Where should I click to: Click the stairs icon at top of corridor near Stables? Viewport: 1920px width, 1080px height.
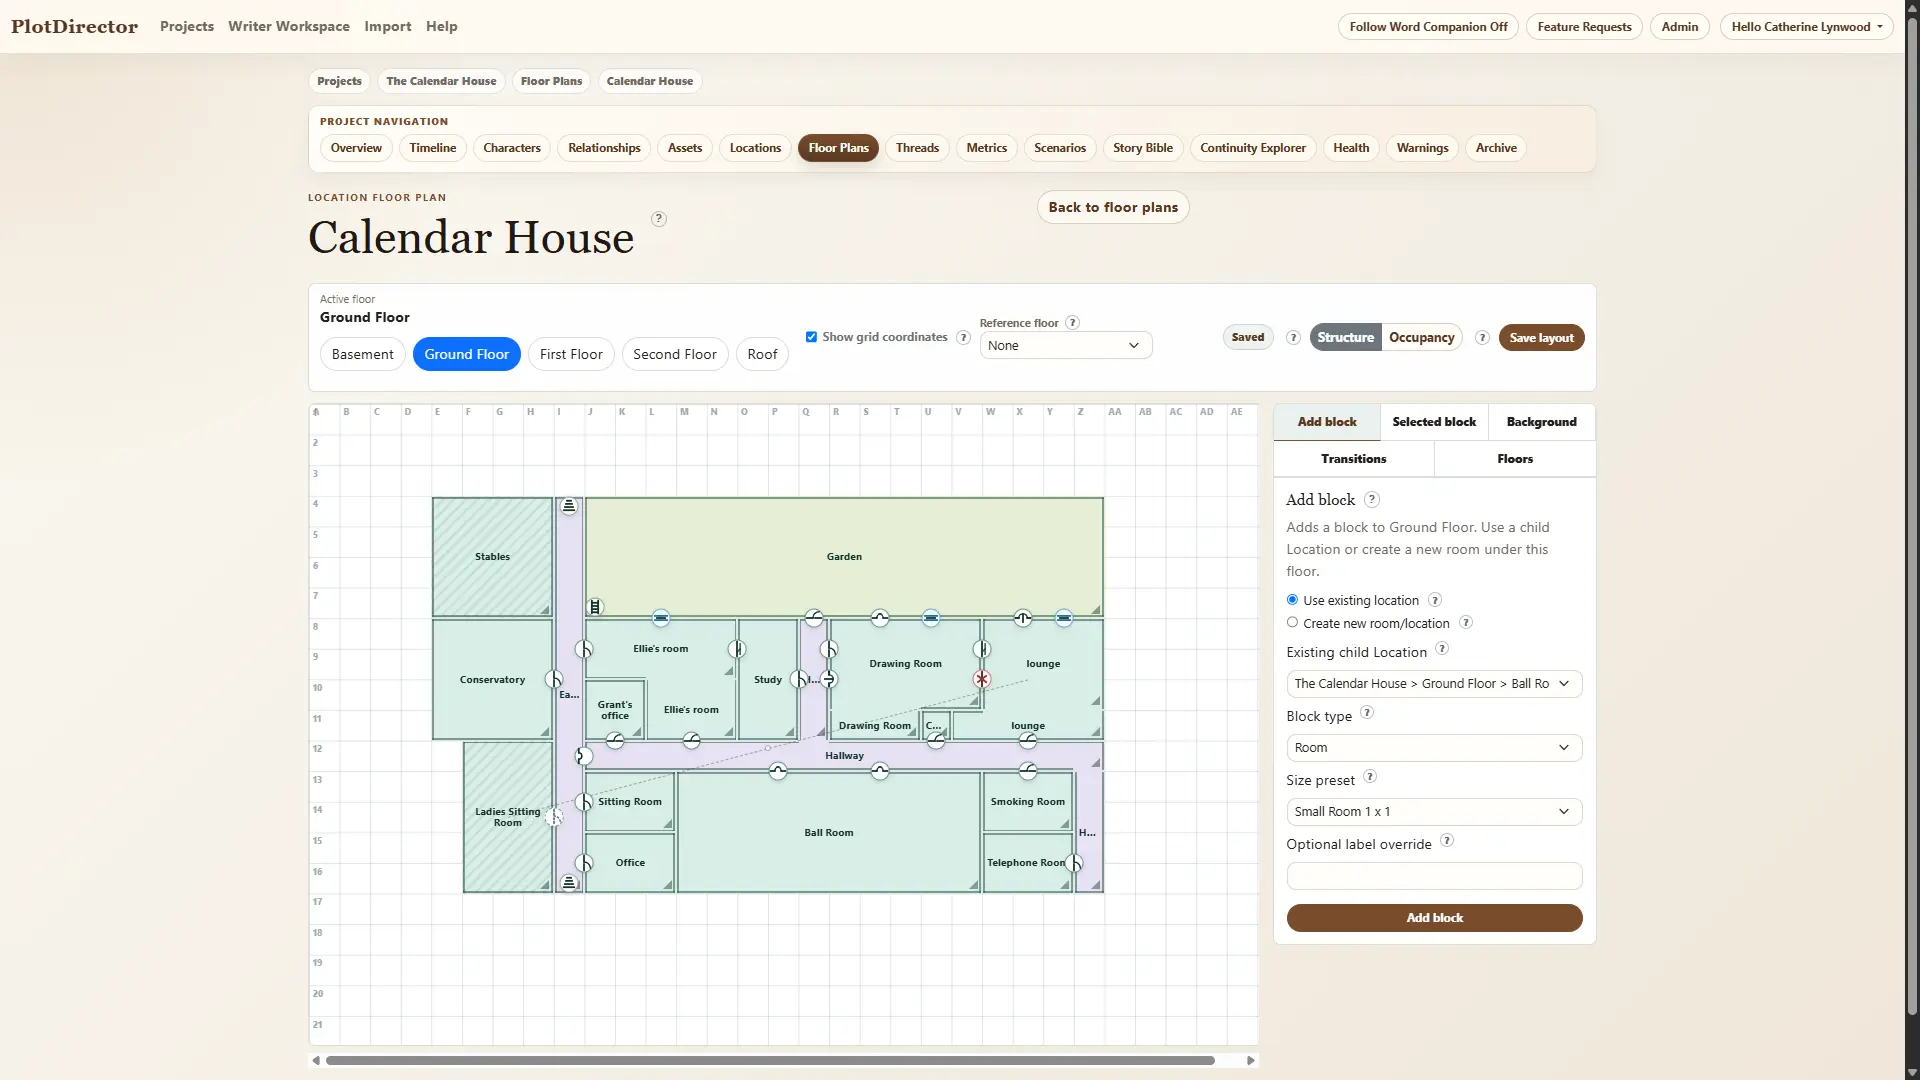569,506
